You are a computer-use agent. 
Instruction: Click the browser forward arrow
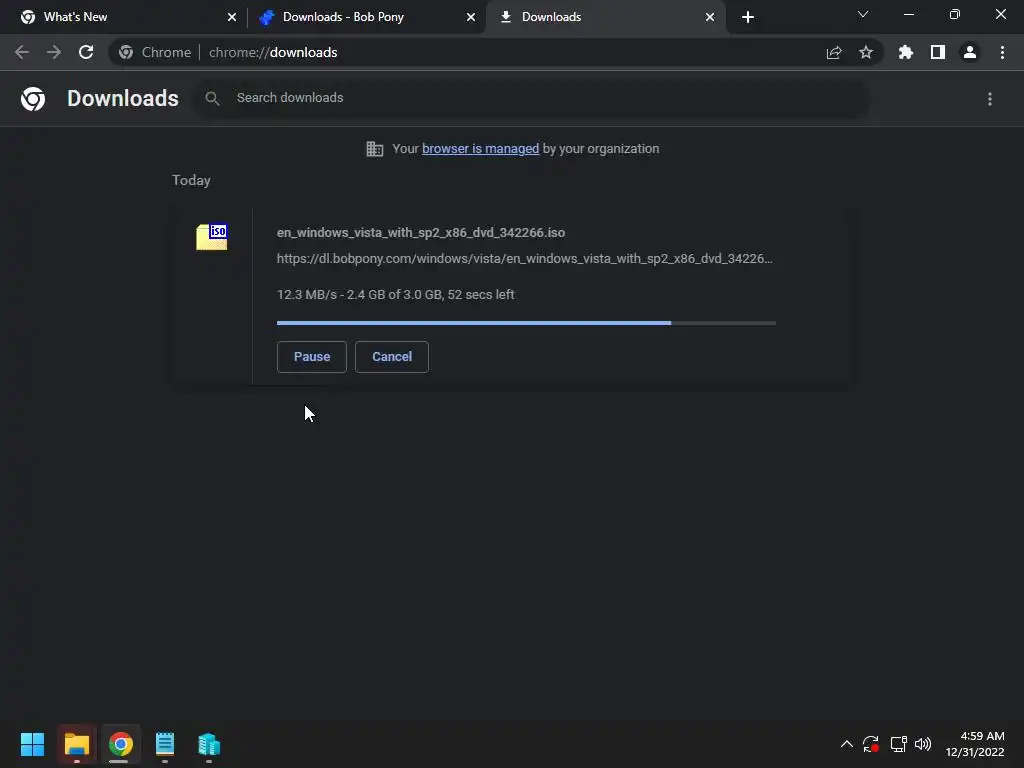pos(54,52)
